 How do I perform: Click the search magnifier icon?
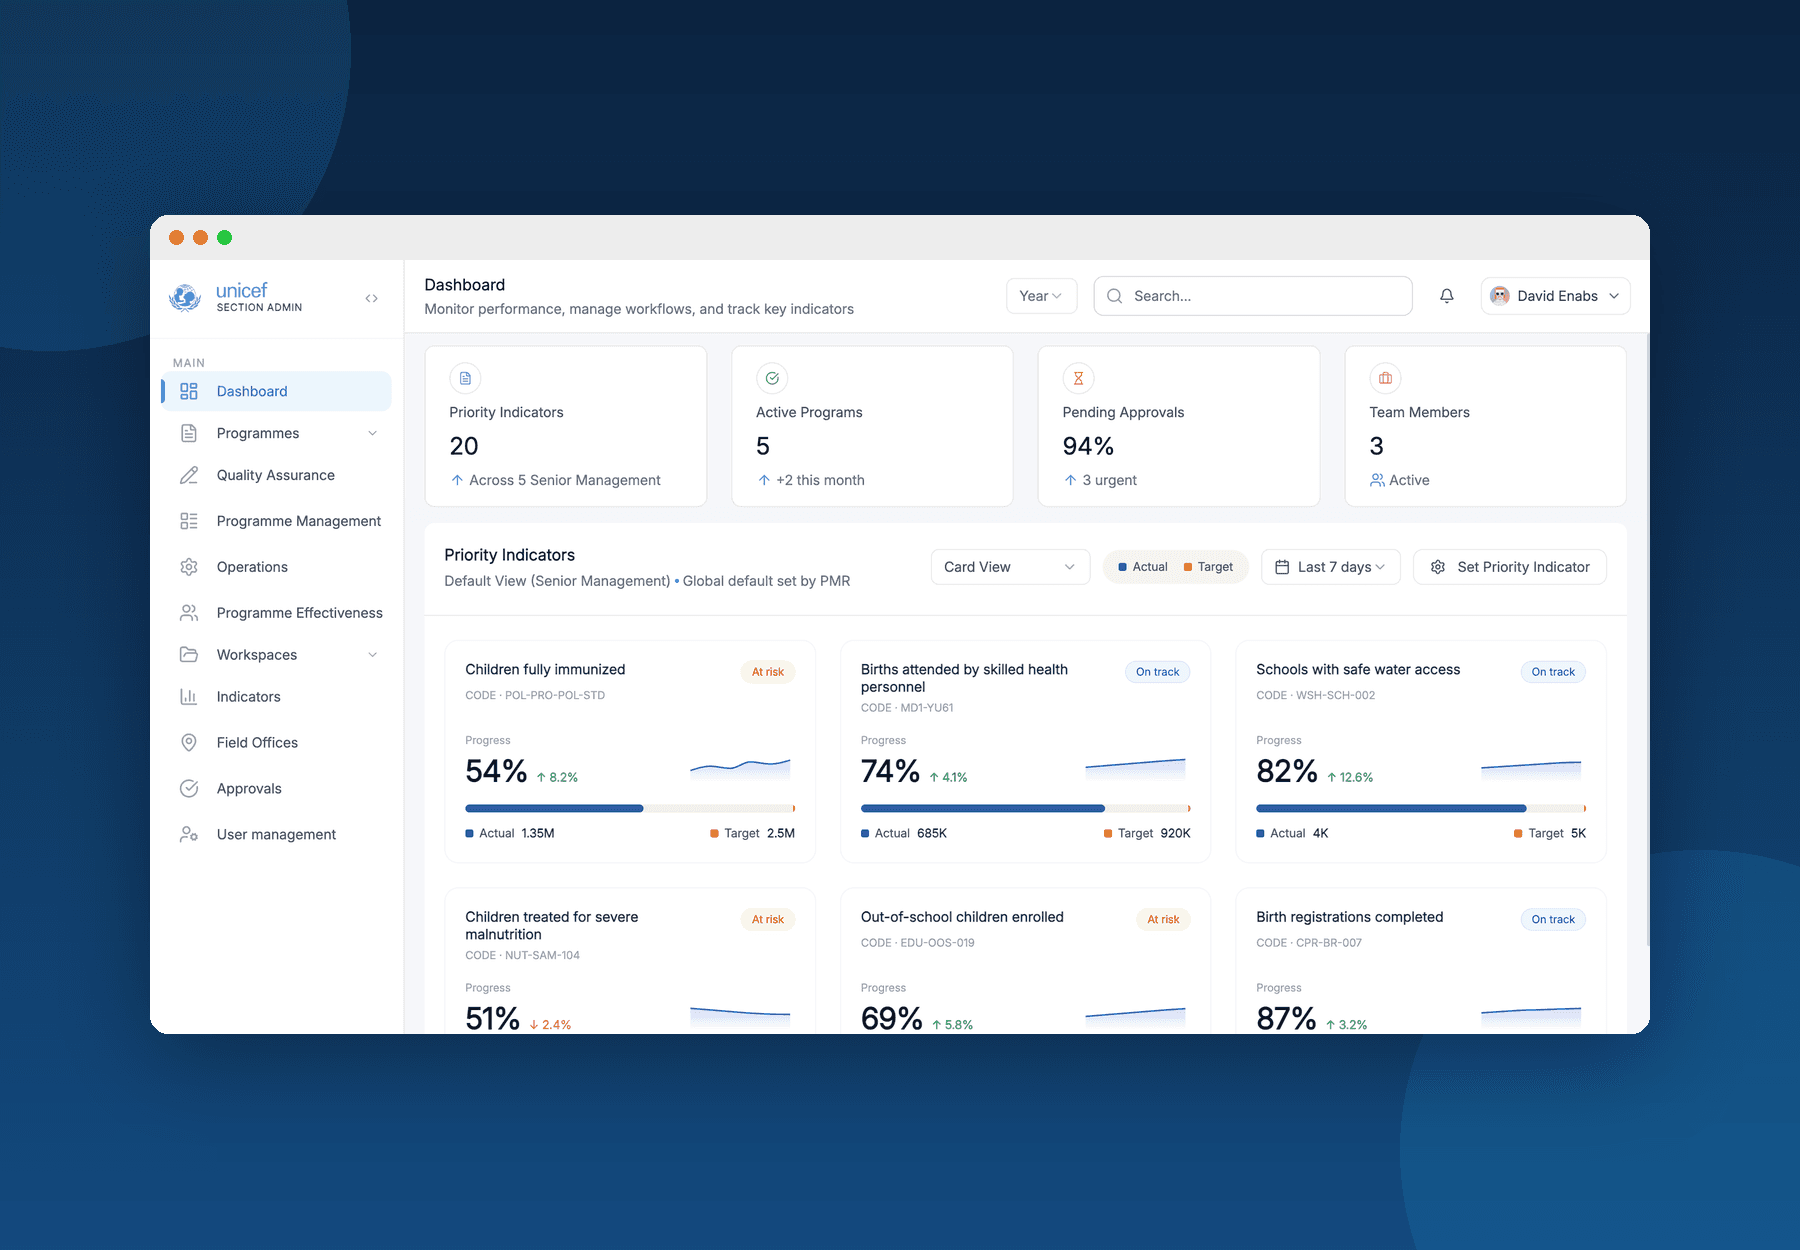pyautogui.click(x=1115, y=296)
